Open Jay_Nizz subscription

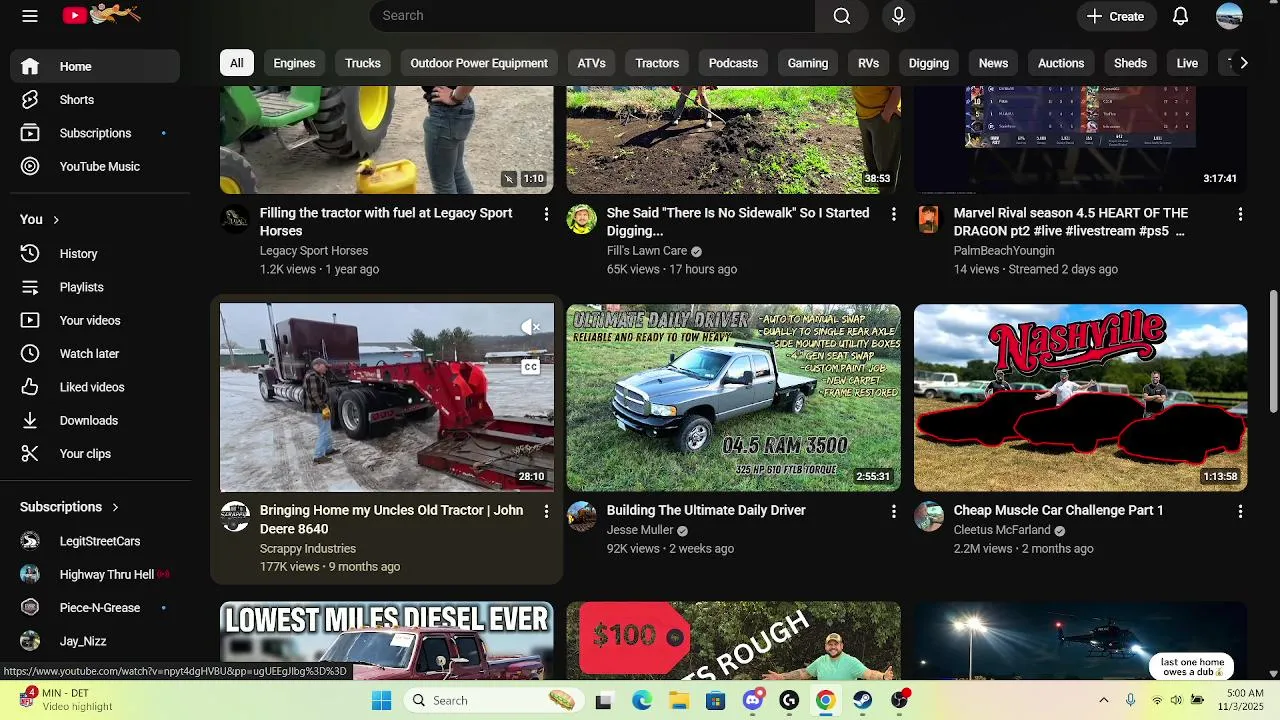[x=95, y=641]
